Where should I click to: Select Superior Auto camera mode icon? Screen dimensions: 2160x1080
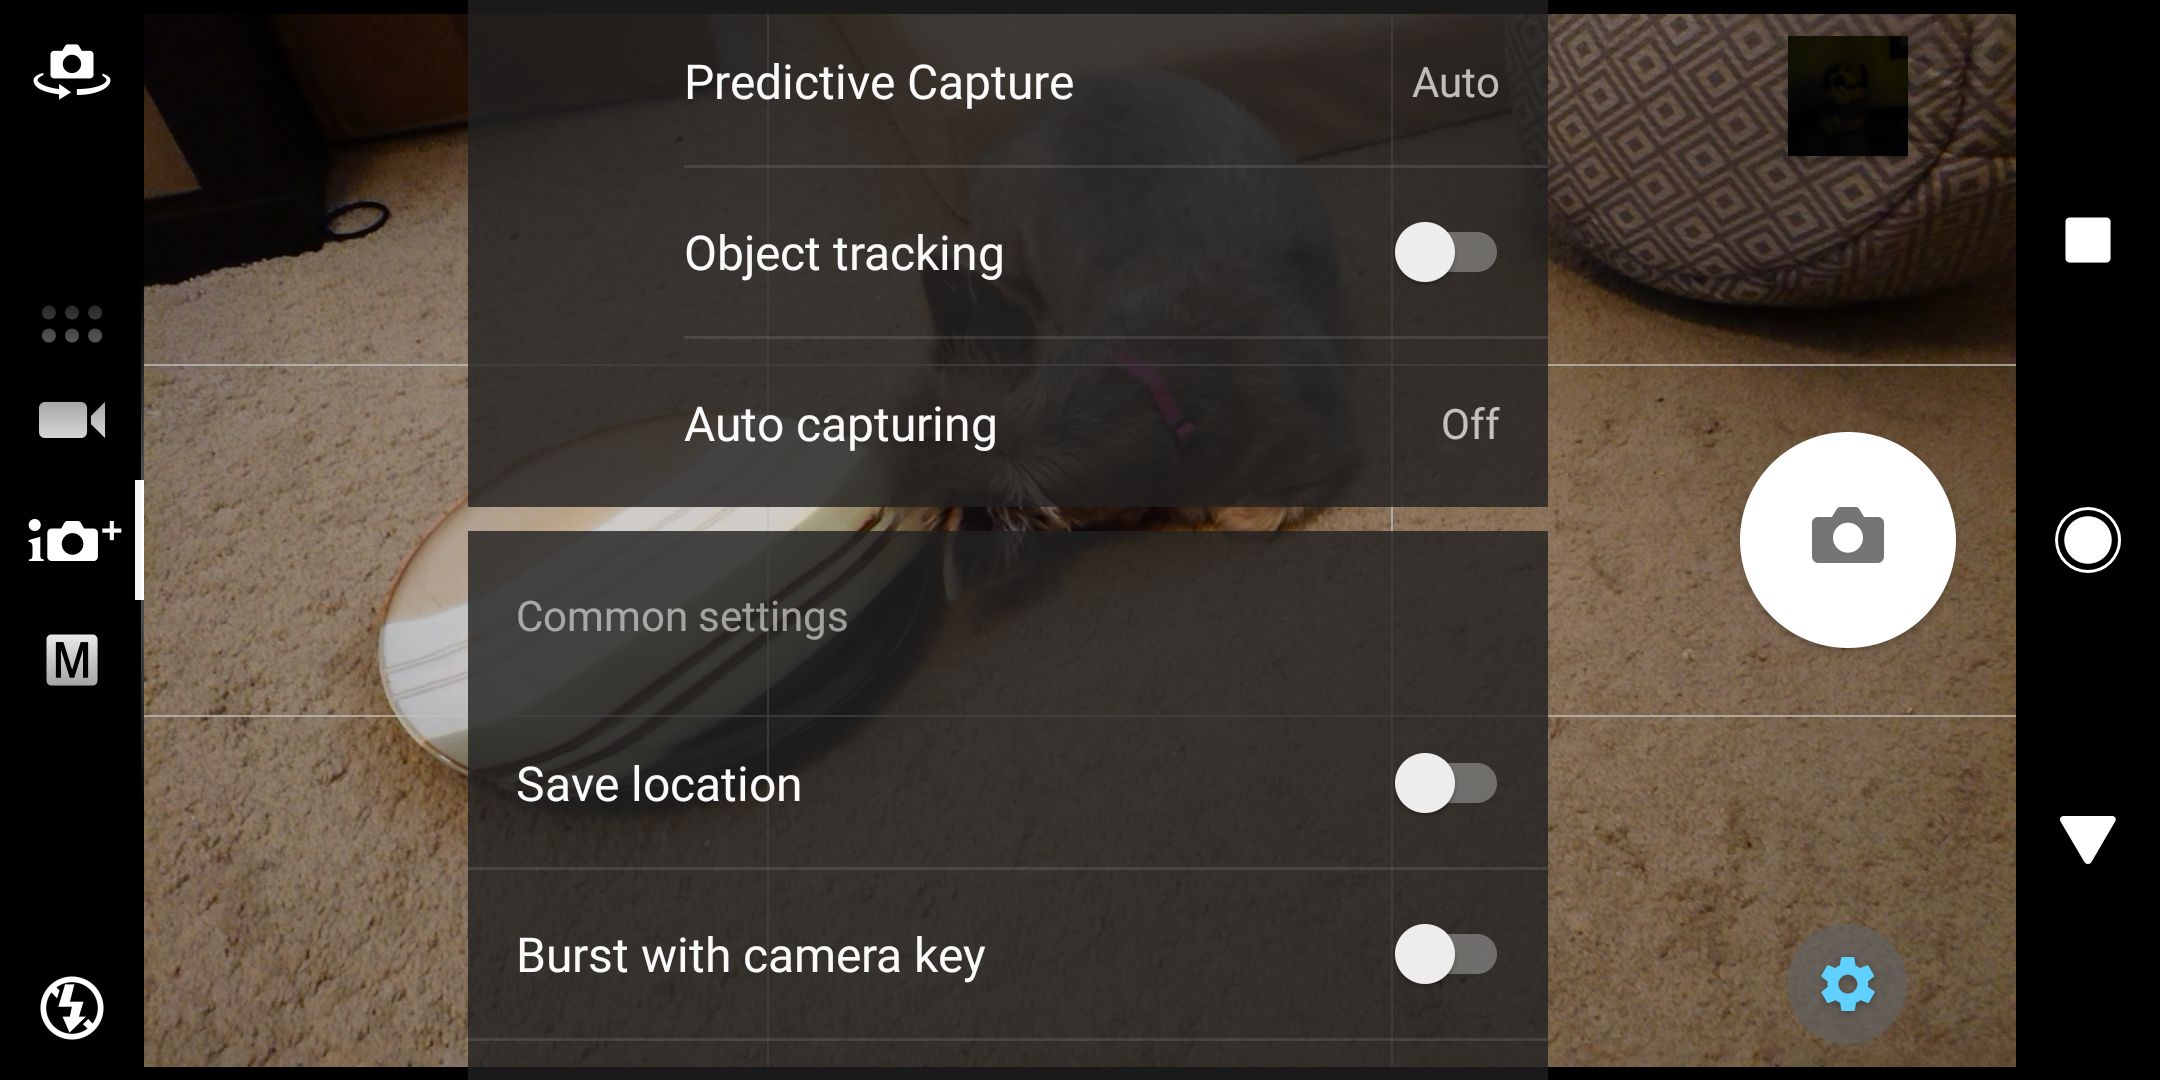74,540
